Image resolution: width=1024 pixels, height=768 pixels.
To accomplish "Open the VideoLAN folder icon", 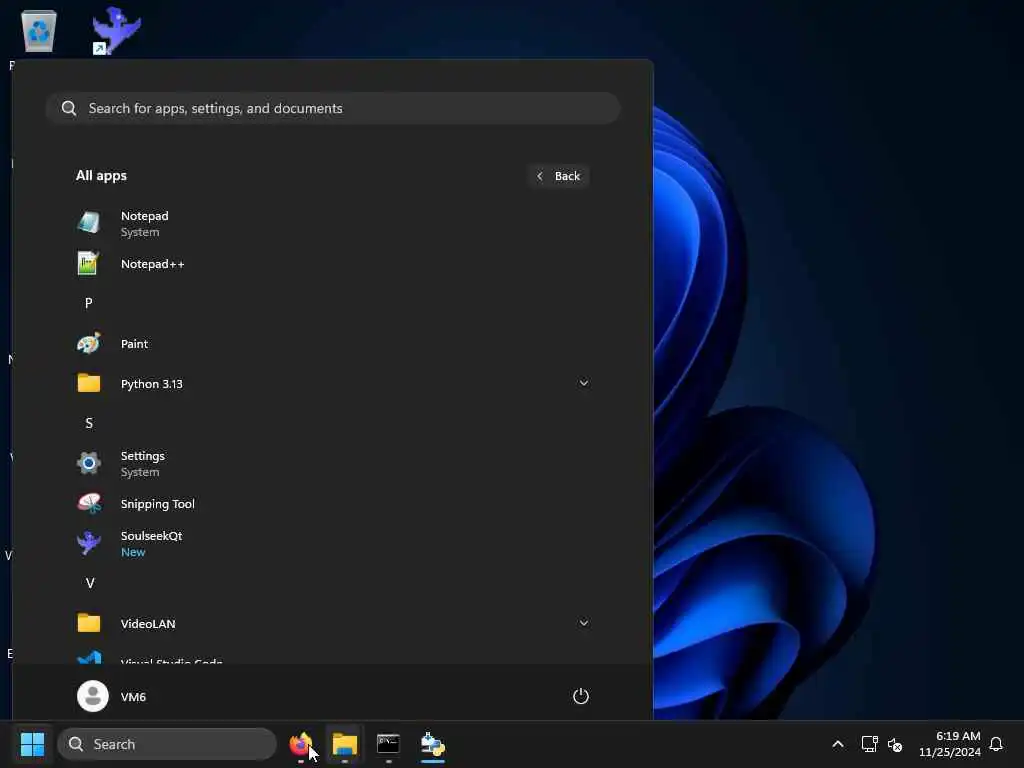I will (89, 623).
